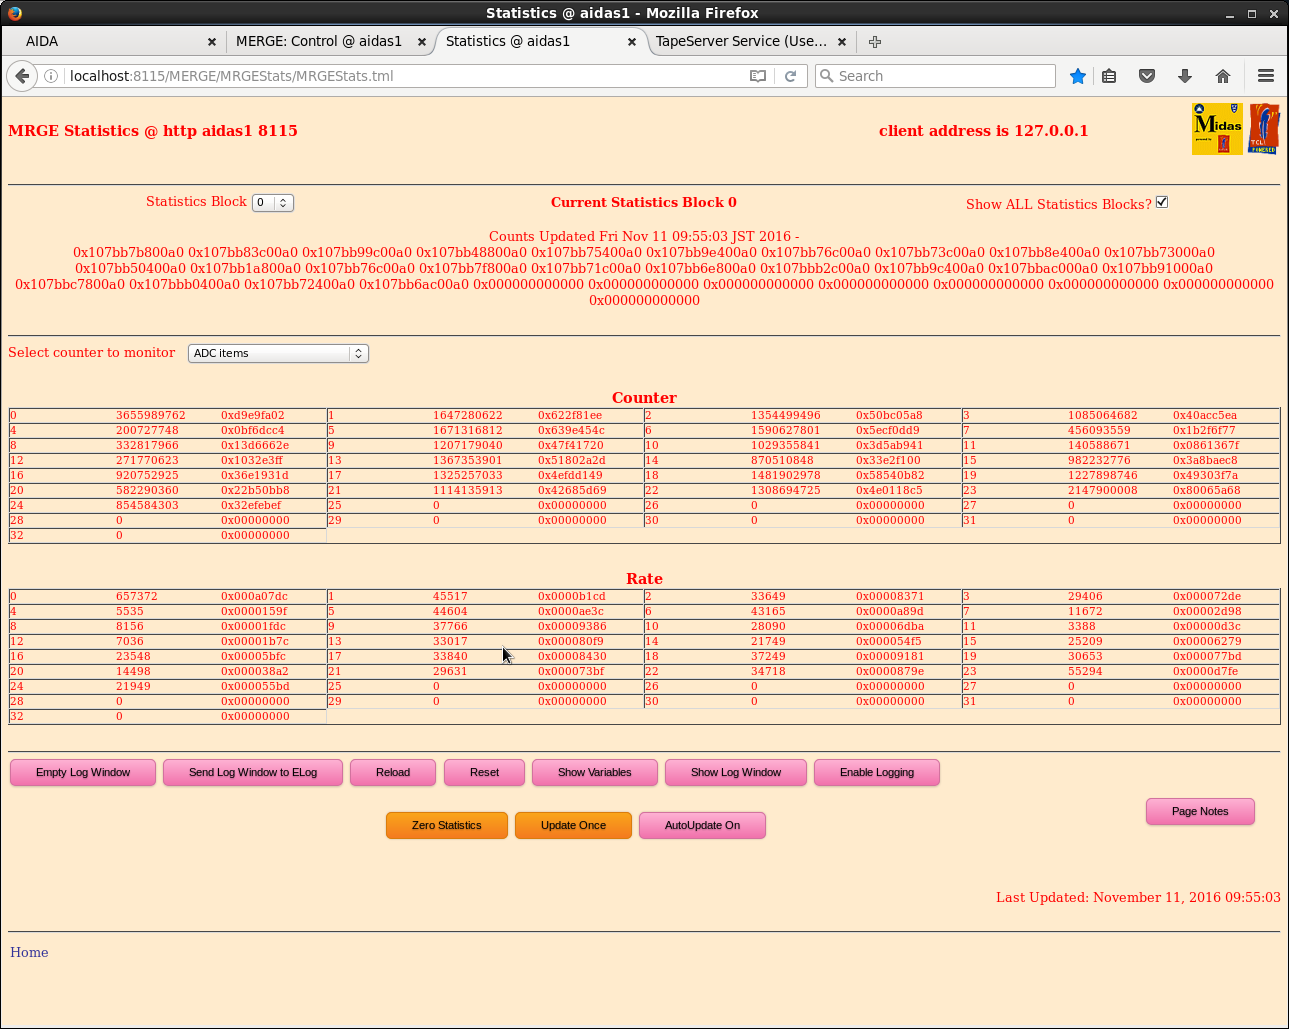This screenshot has height=1029, width=1289.
Task: Expand the ADC items counter dropdown
Action: coord(278,354)
